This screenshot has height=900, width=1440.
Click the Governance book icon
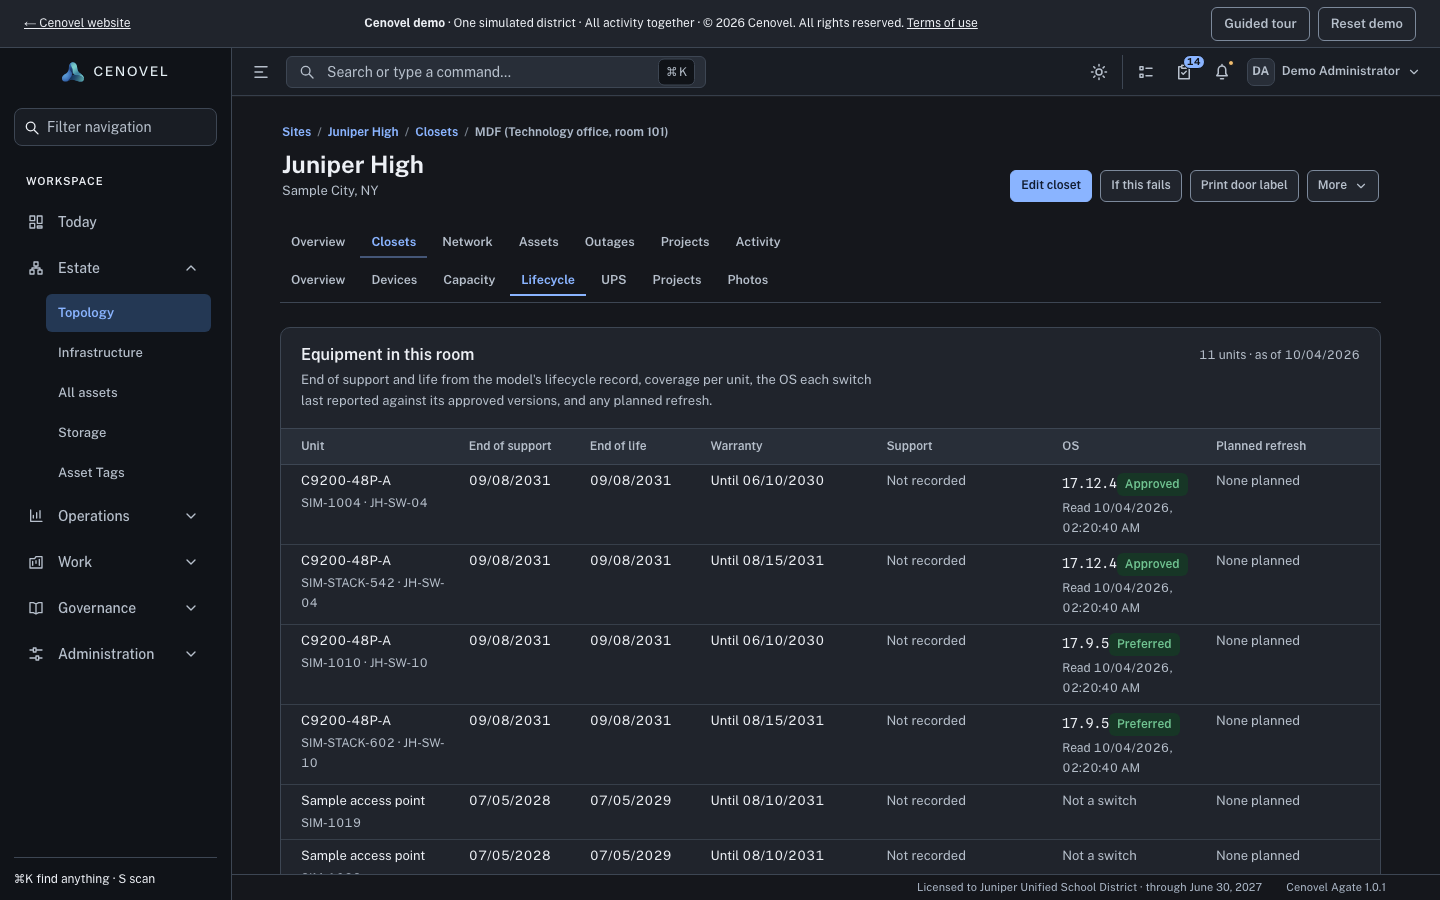pyautogui.click(x=36, y=608)
